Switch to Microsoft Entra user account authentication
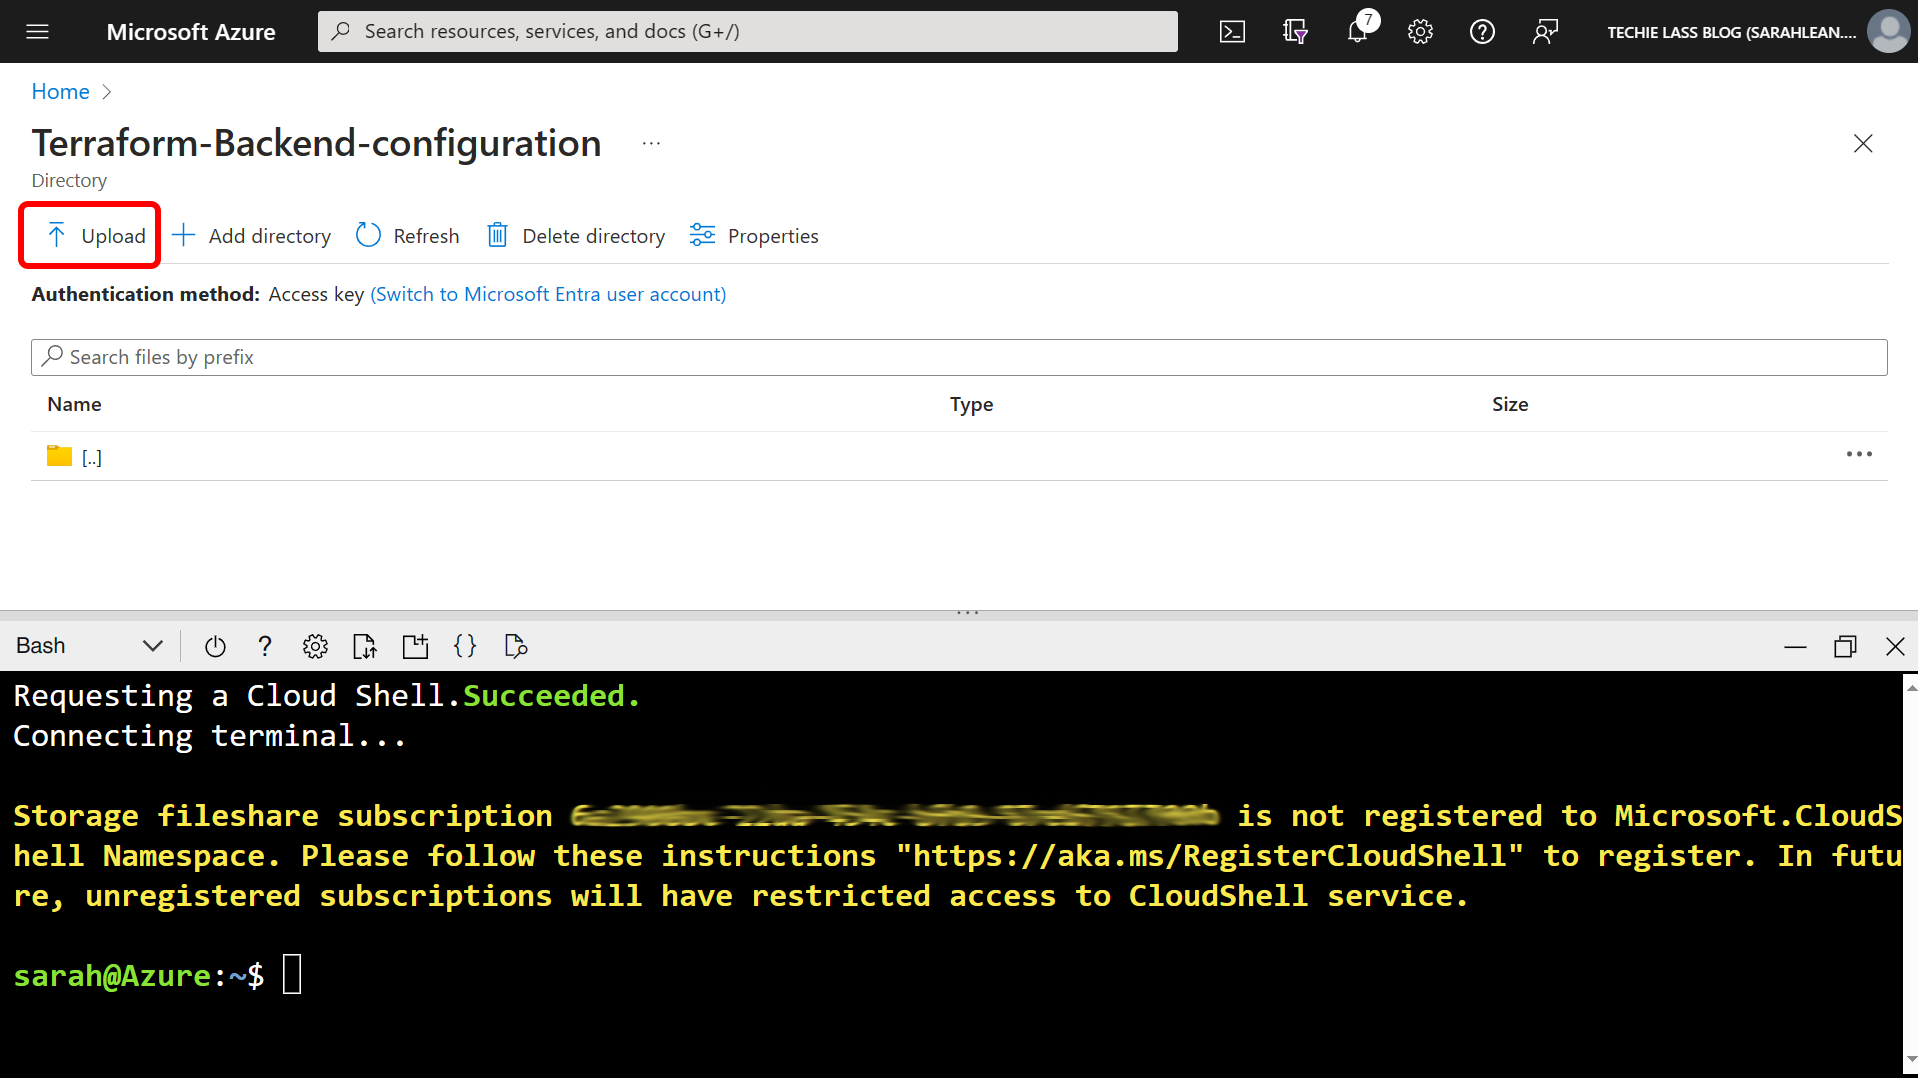Viewport: 1918px width, 1078px height. [548, 294]
